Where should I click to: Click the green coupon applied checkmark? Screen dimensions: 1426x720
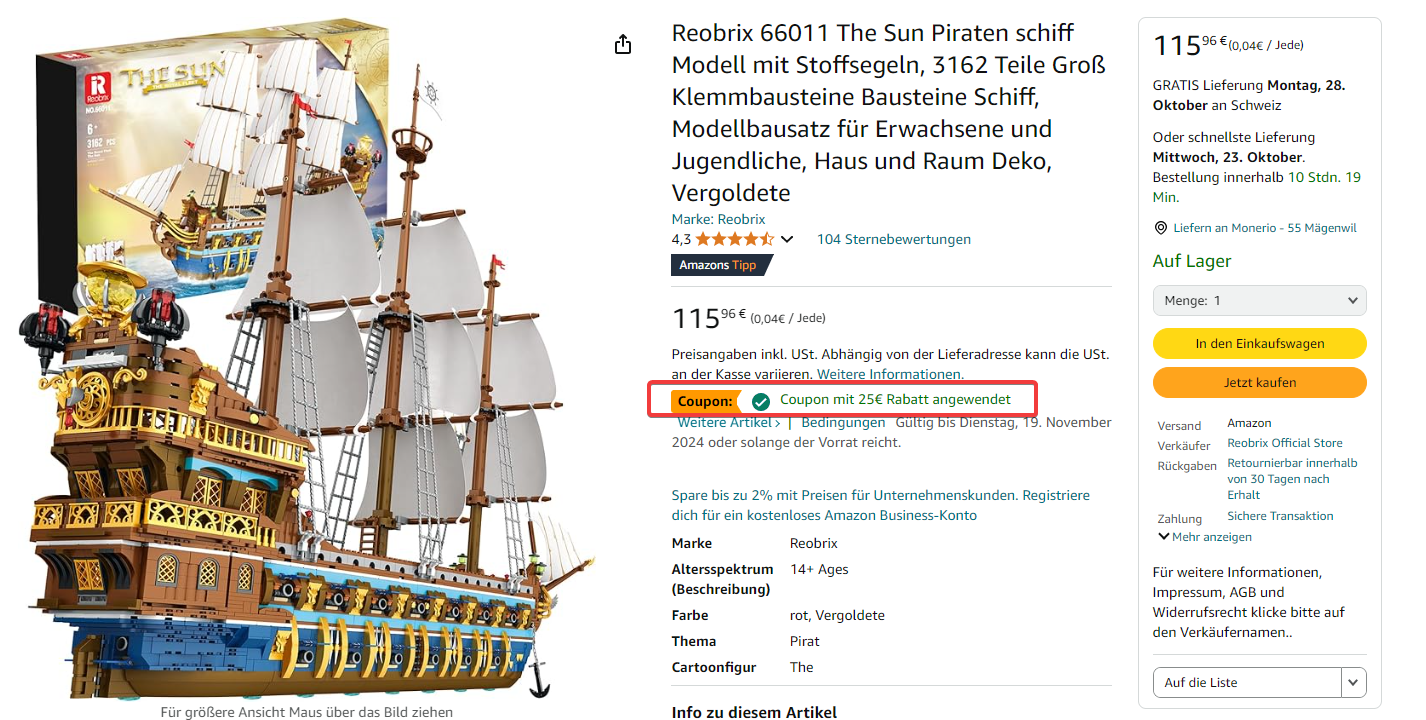pyautogui.click(x=761, y=401)
